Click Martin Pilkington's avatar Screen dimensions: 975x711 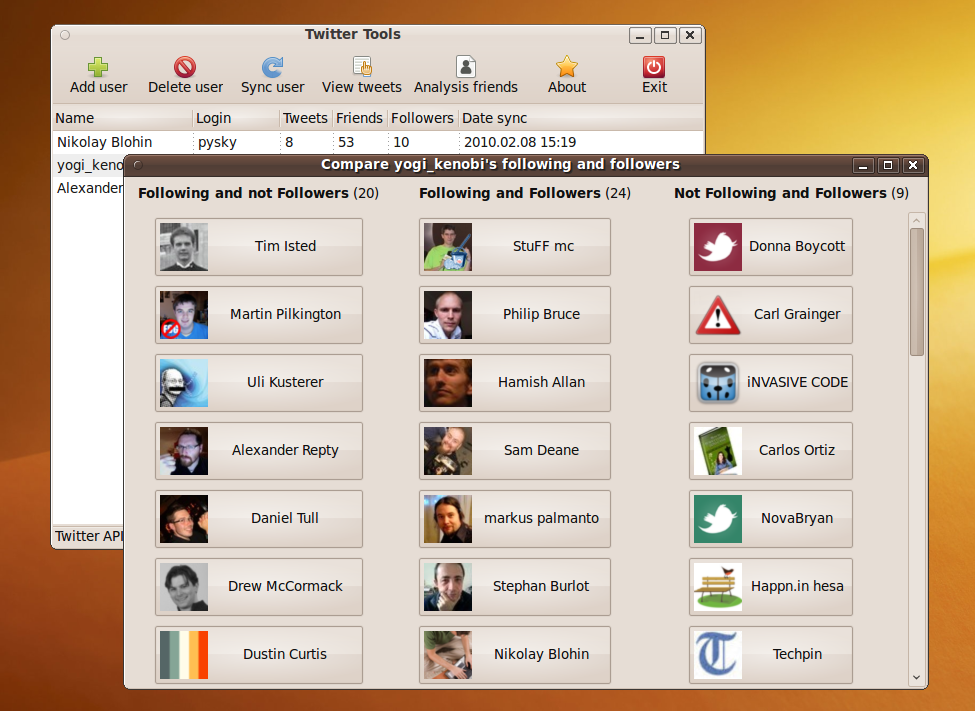click(184, 315)
